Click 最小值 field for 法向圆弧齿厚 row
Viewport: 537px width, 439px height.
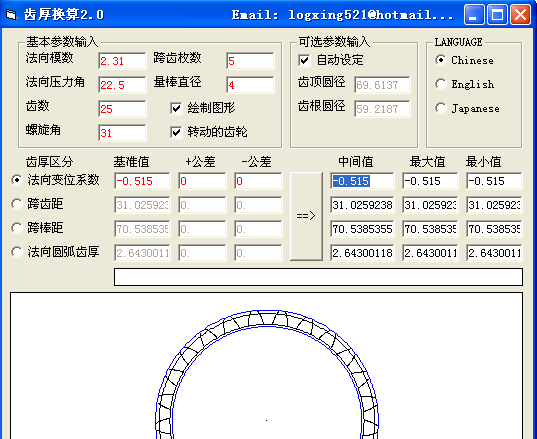tap(494, 253)
